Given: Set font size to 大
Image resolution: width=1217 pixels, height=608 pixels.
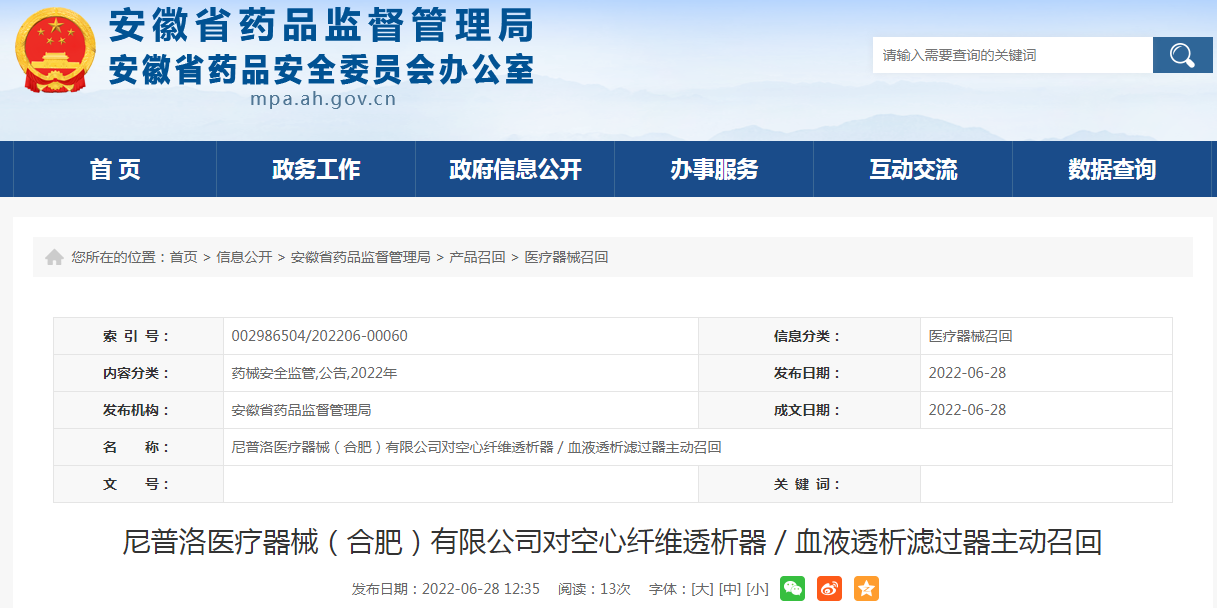Looking at the screenshot, I should 703,589.
